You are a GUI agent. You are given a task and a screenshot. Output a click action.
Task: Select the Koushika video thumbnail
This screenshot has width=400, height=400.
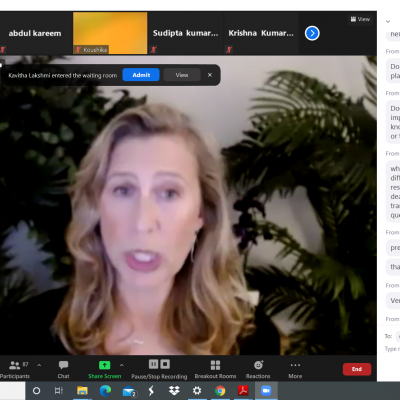(x=110, y=33)
